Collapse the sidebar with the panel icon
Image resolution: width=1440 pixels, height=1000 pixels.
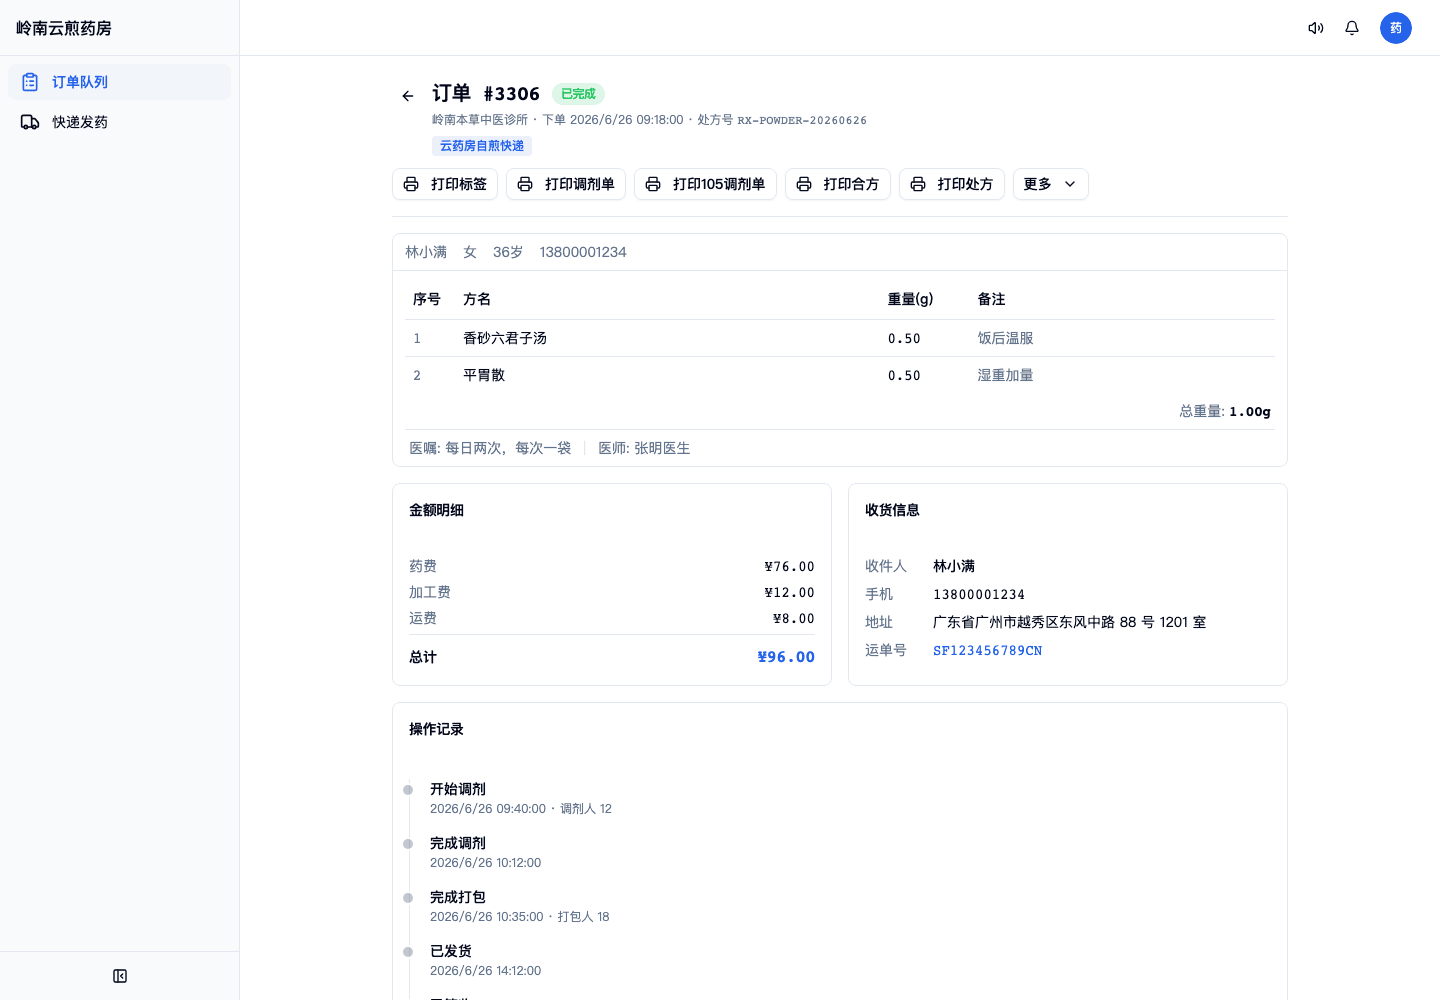(120, 976)
